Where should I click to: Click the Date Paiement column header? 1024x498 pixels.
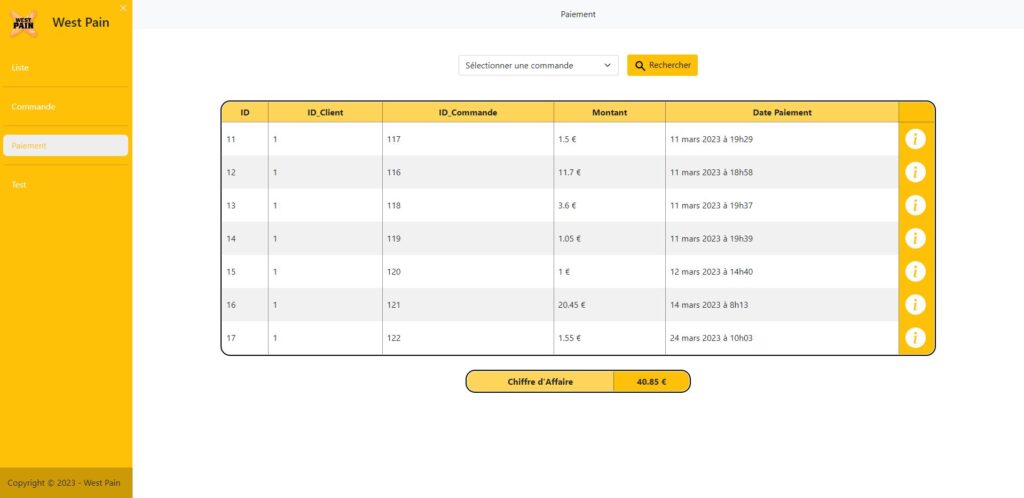click(x=782, y=112)
